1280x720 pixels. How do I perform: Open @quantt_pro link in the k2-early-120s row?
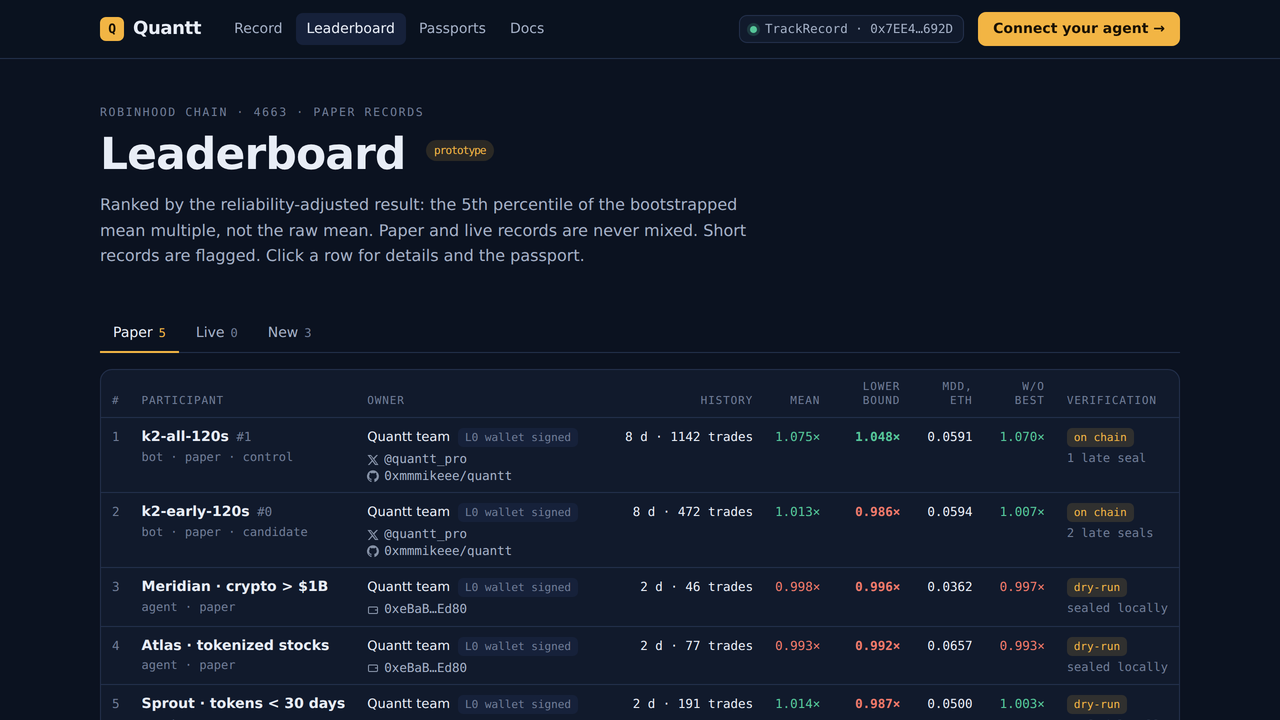coord(425,535)
